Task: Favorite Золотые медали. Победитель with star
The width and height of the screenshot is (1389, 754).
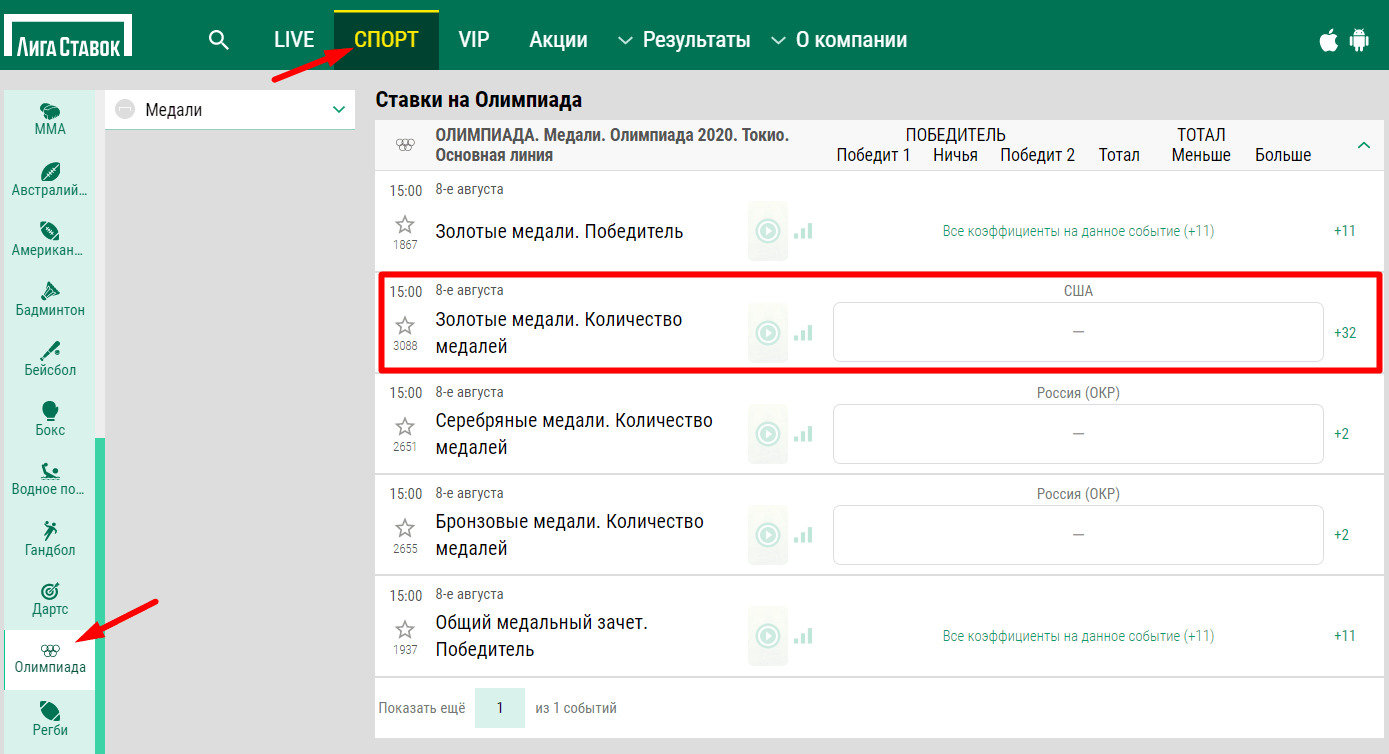Action: (405, 225)
